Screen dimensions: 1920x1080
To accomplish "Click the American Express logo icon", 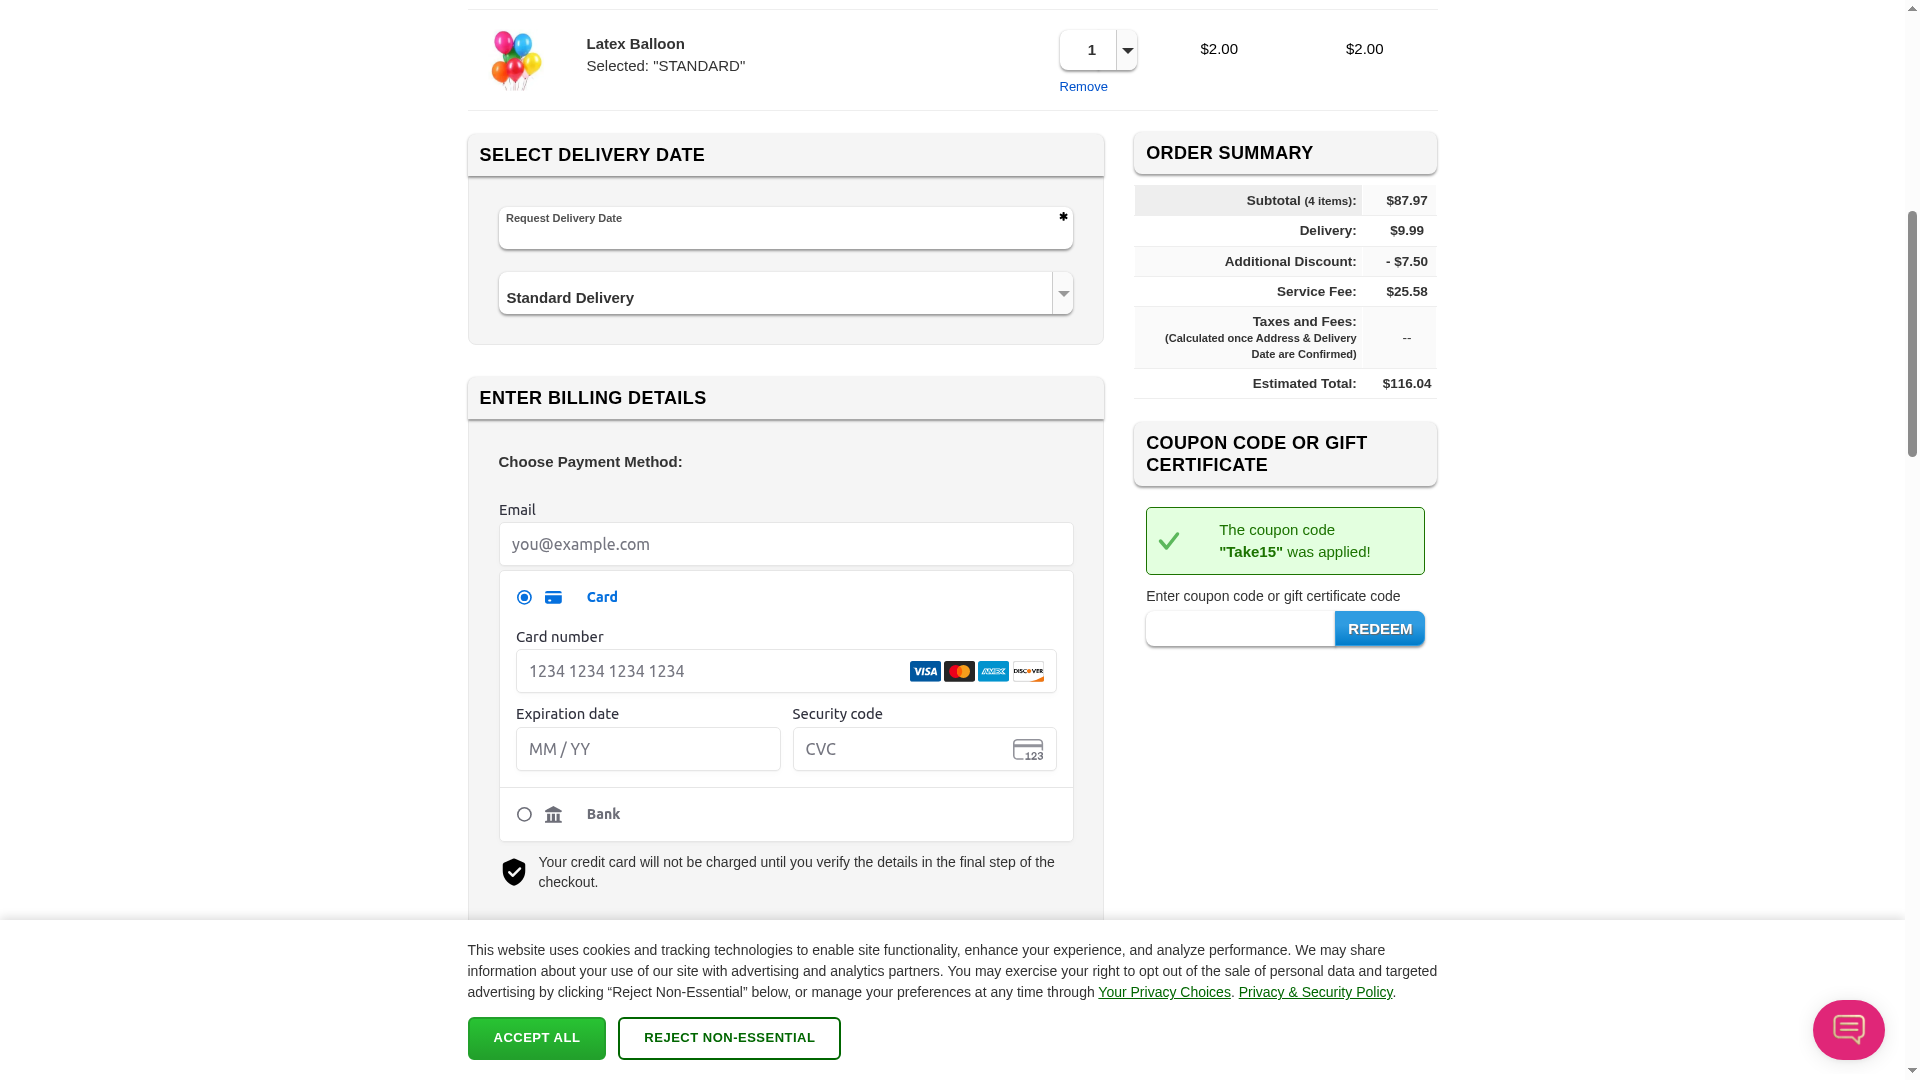I will pyautogui.click(x=993, y=672).
